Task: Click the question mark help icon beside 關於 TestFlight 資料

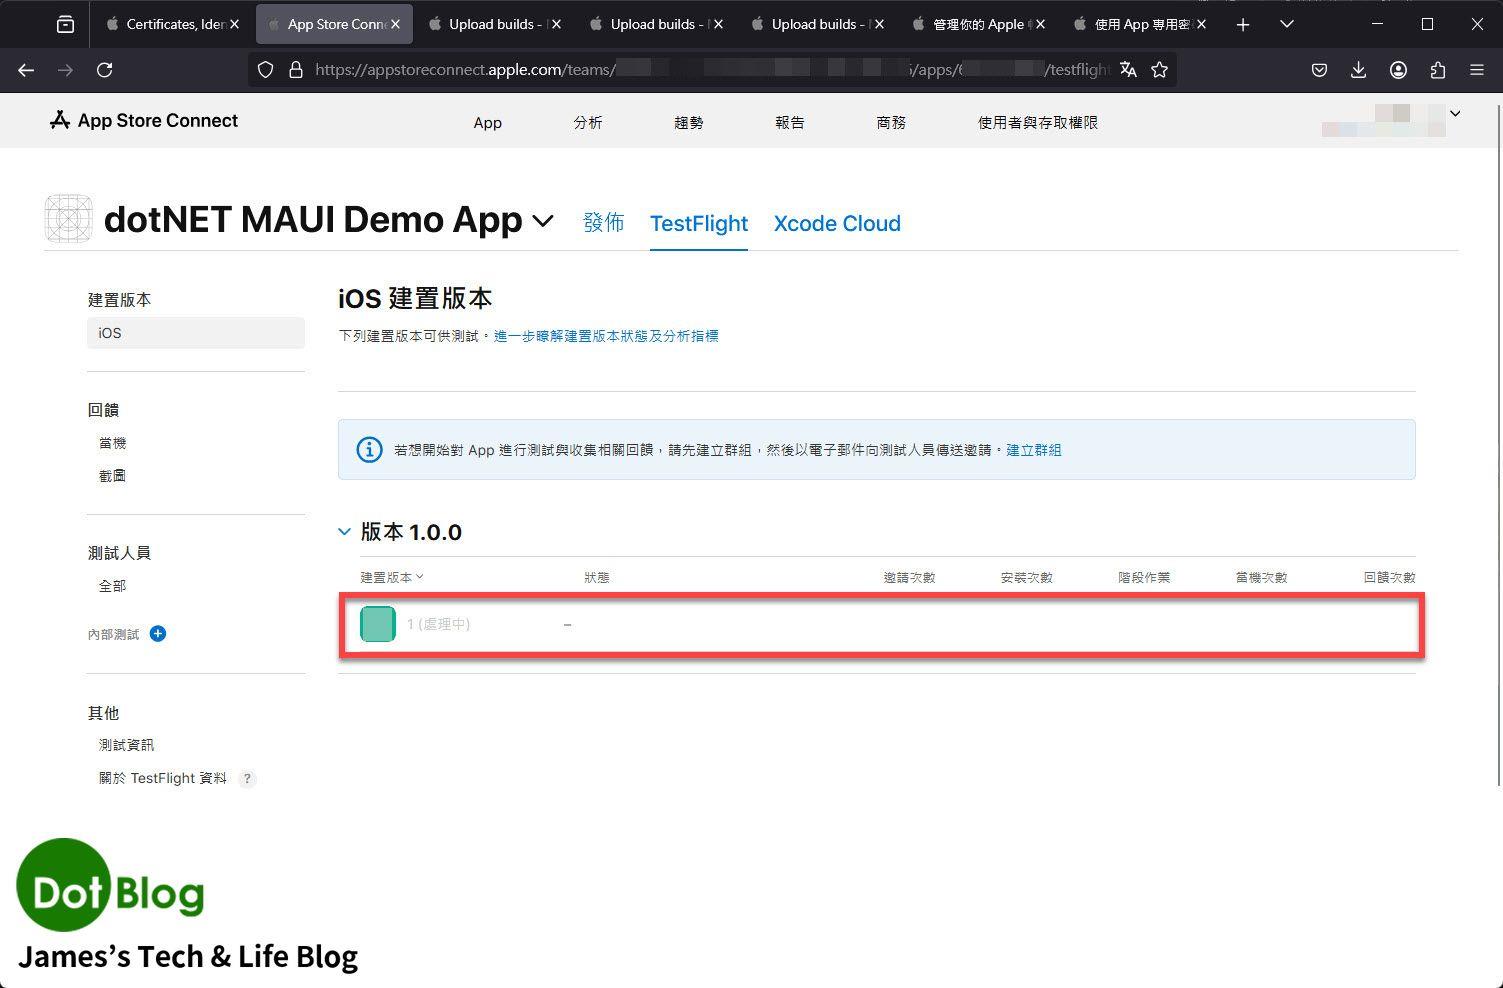Action: click(x=247, y=778)
